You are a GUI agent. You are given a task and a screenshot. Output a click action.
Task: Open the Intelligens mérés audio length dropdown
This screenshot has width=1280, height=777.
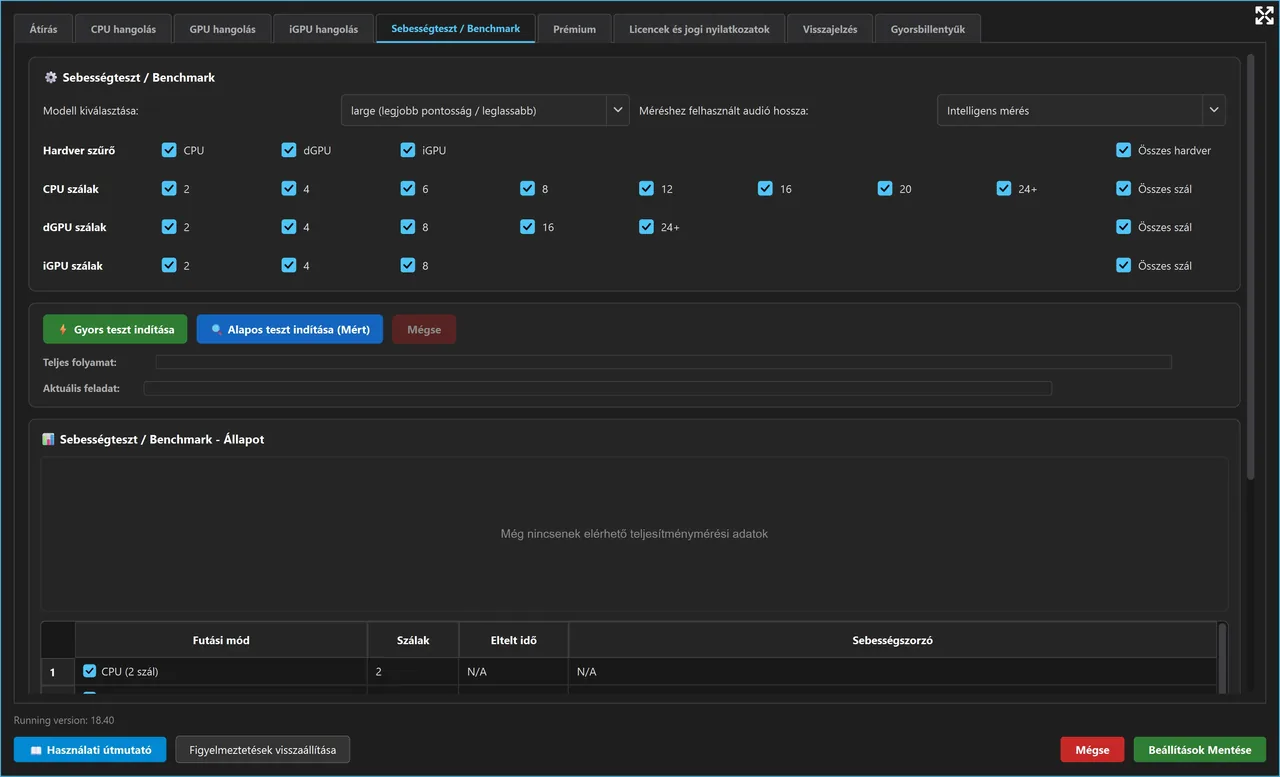click(1081, 110)
